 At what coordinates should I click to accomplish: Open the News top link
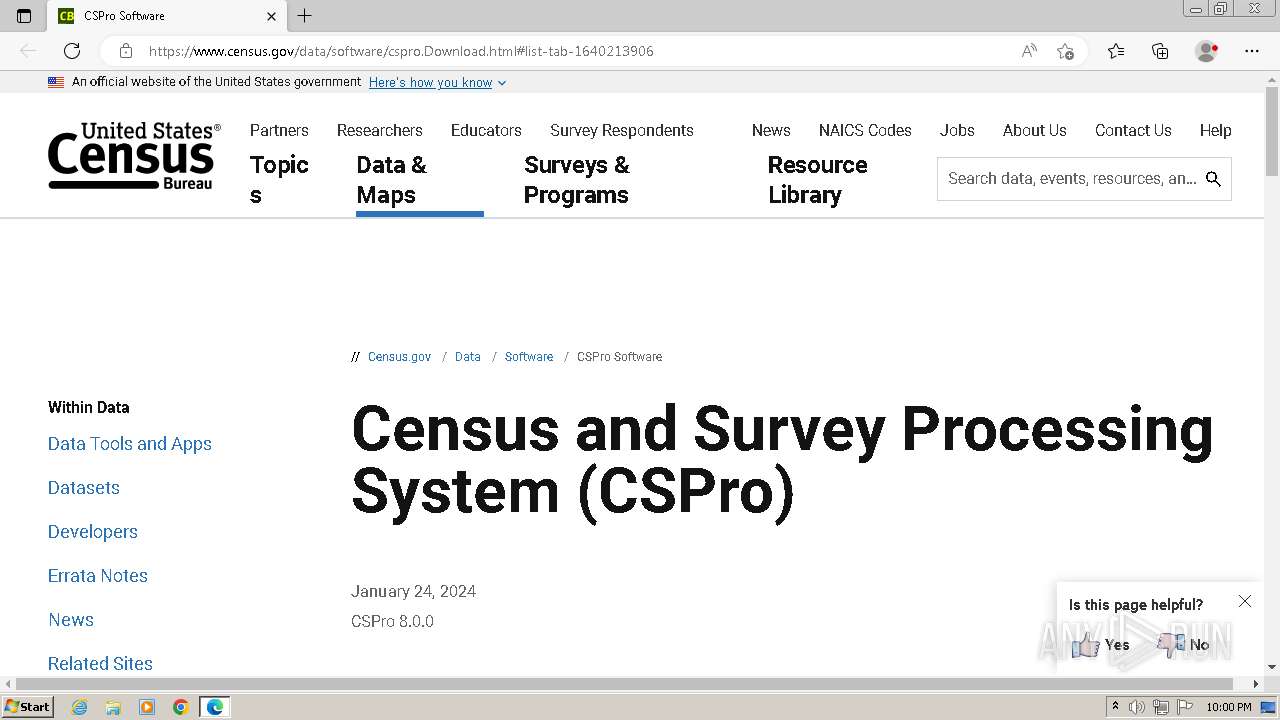(771, 130)
